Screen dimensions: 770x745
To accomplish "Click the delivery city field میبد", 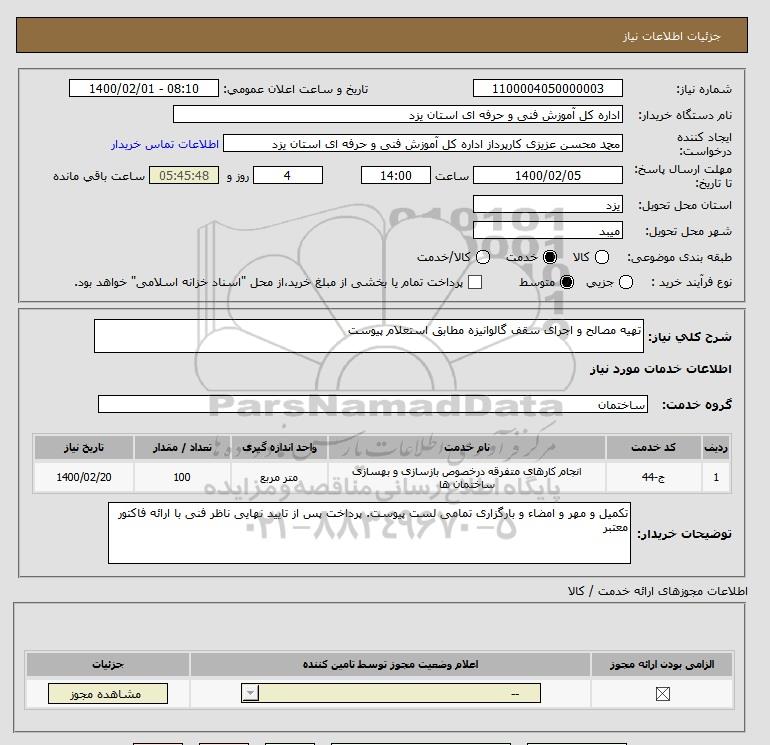I will click(548, 230).
